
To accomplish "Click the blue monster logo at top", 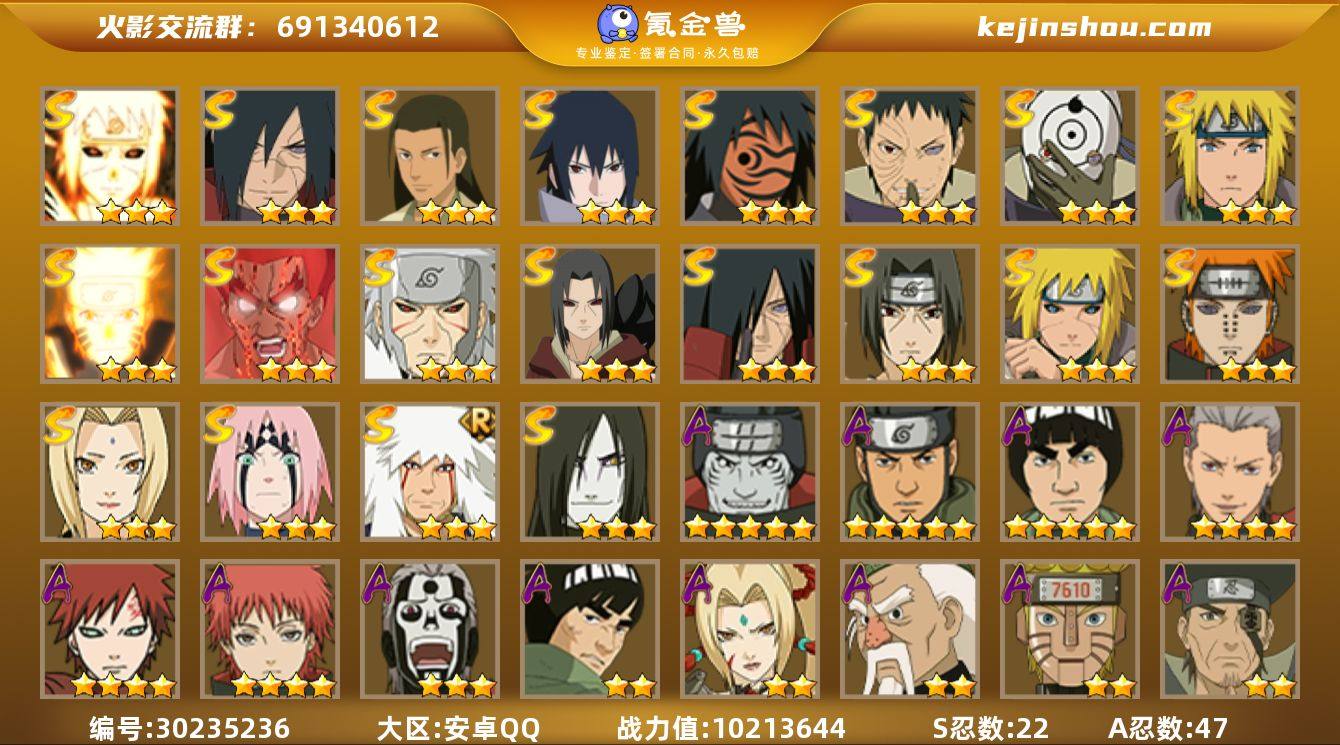I will 620,24.
